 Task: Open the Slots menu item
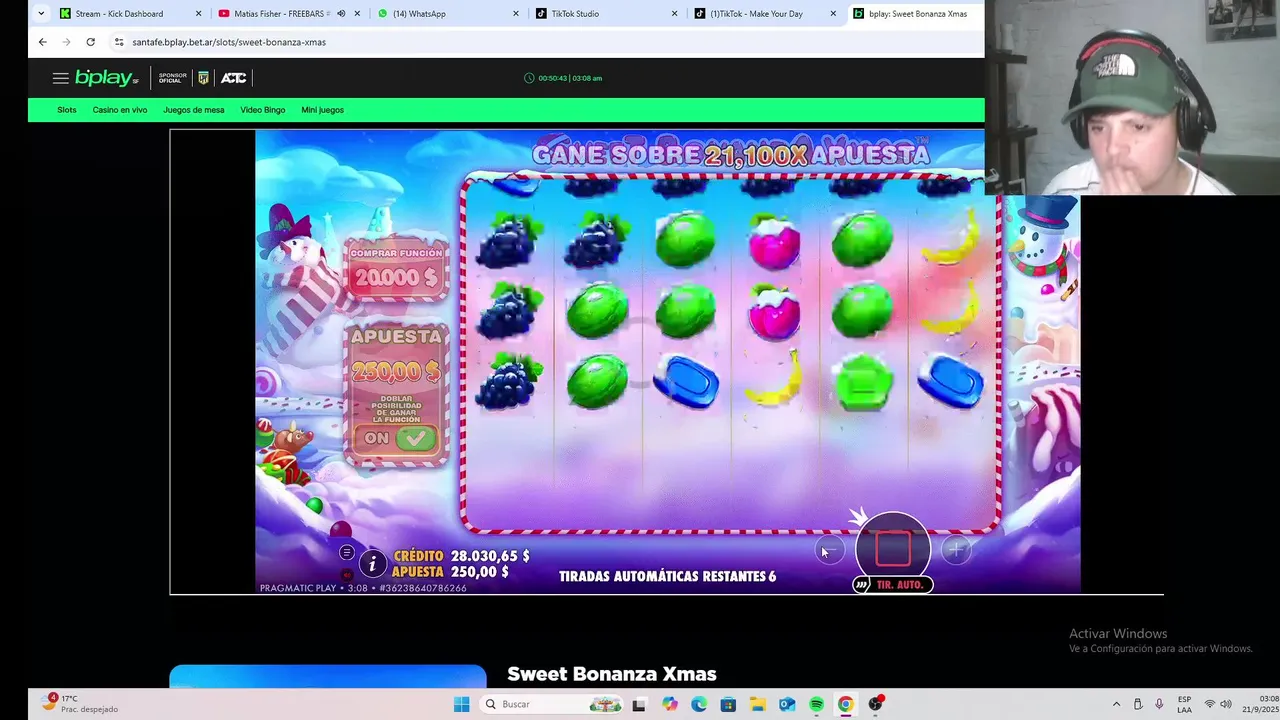(x=67, y=110)
